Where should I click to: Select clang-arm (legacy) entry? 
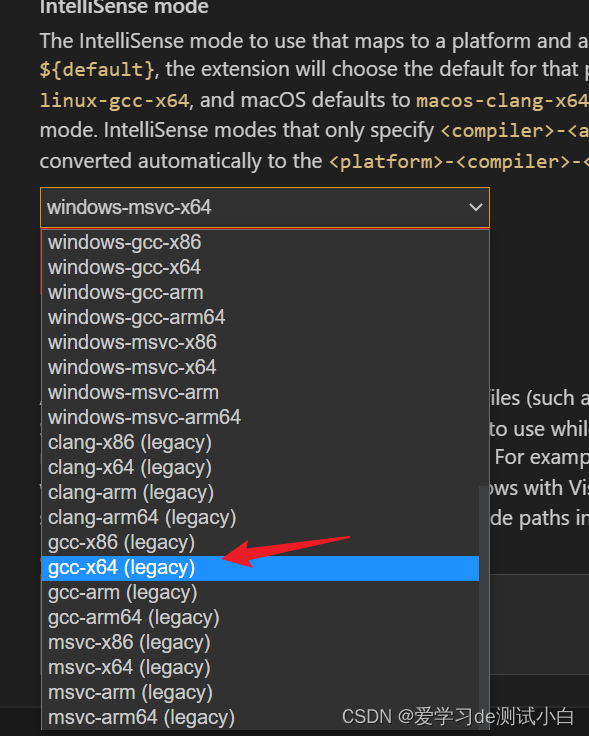pos(260,492)
